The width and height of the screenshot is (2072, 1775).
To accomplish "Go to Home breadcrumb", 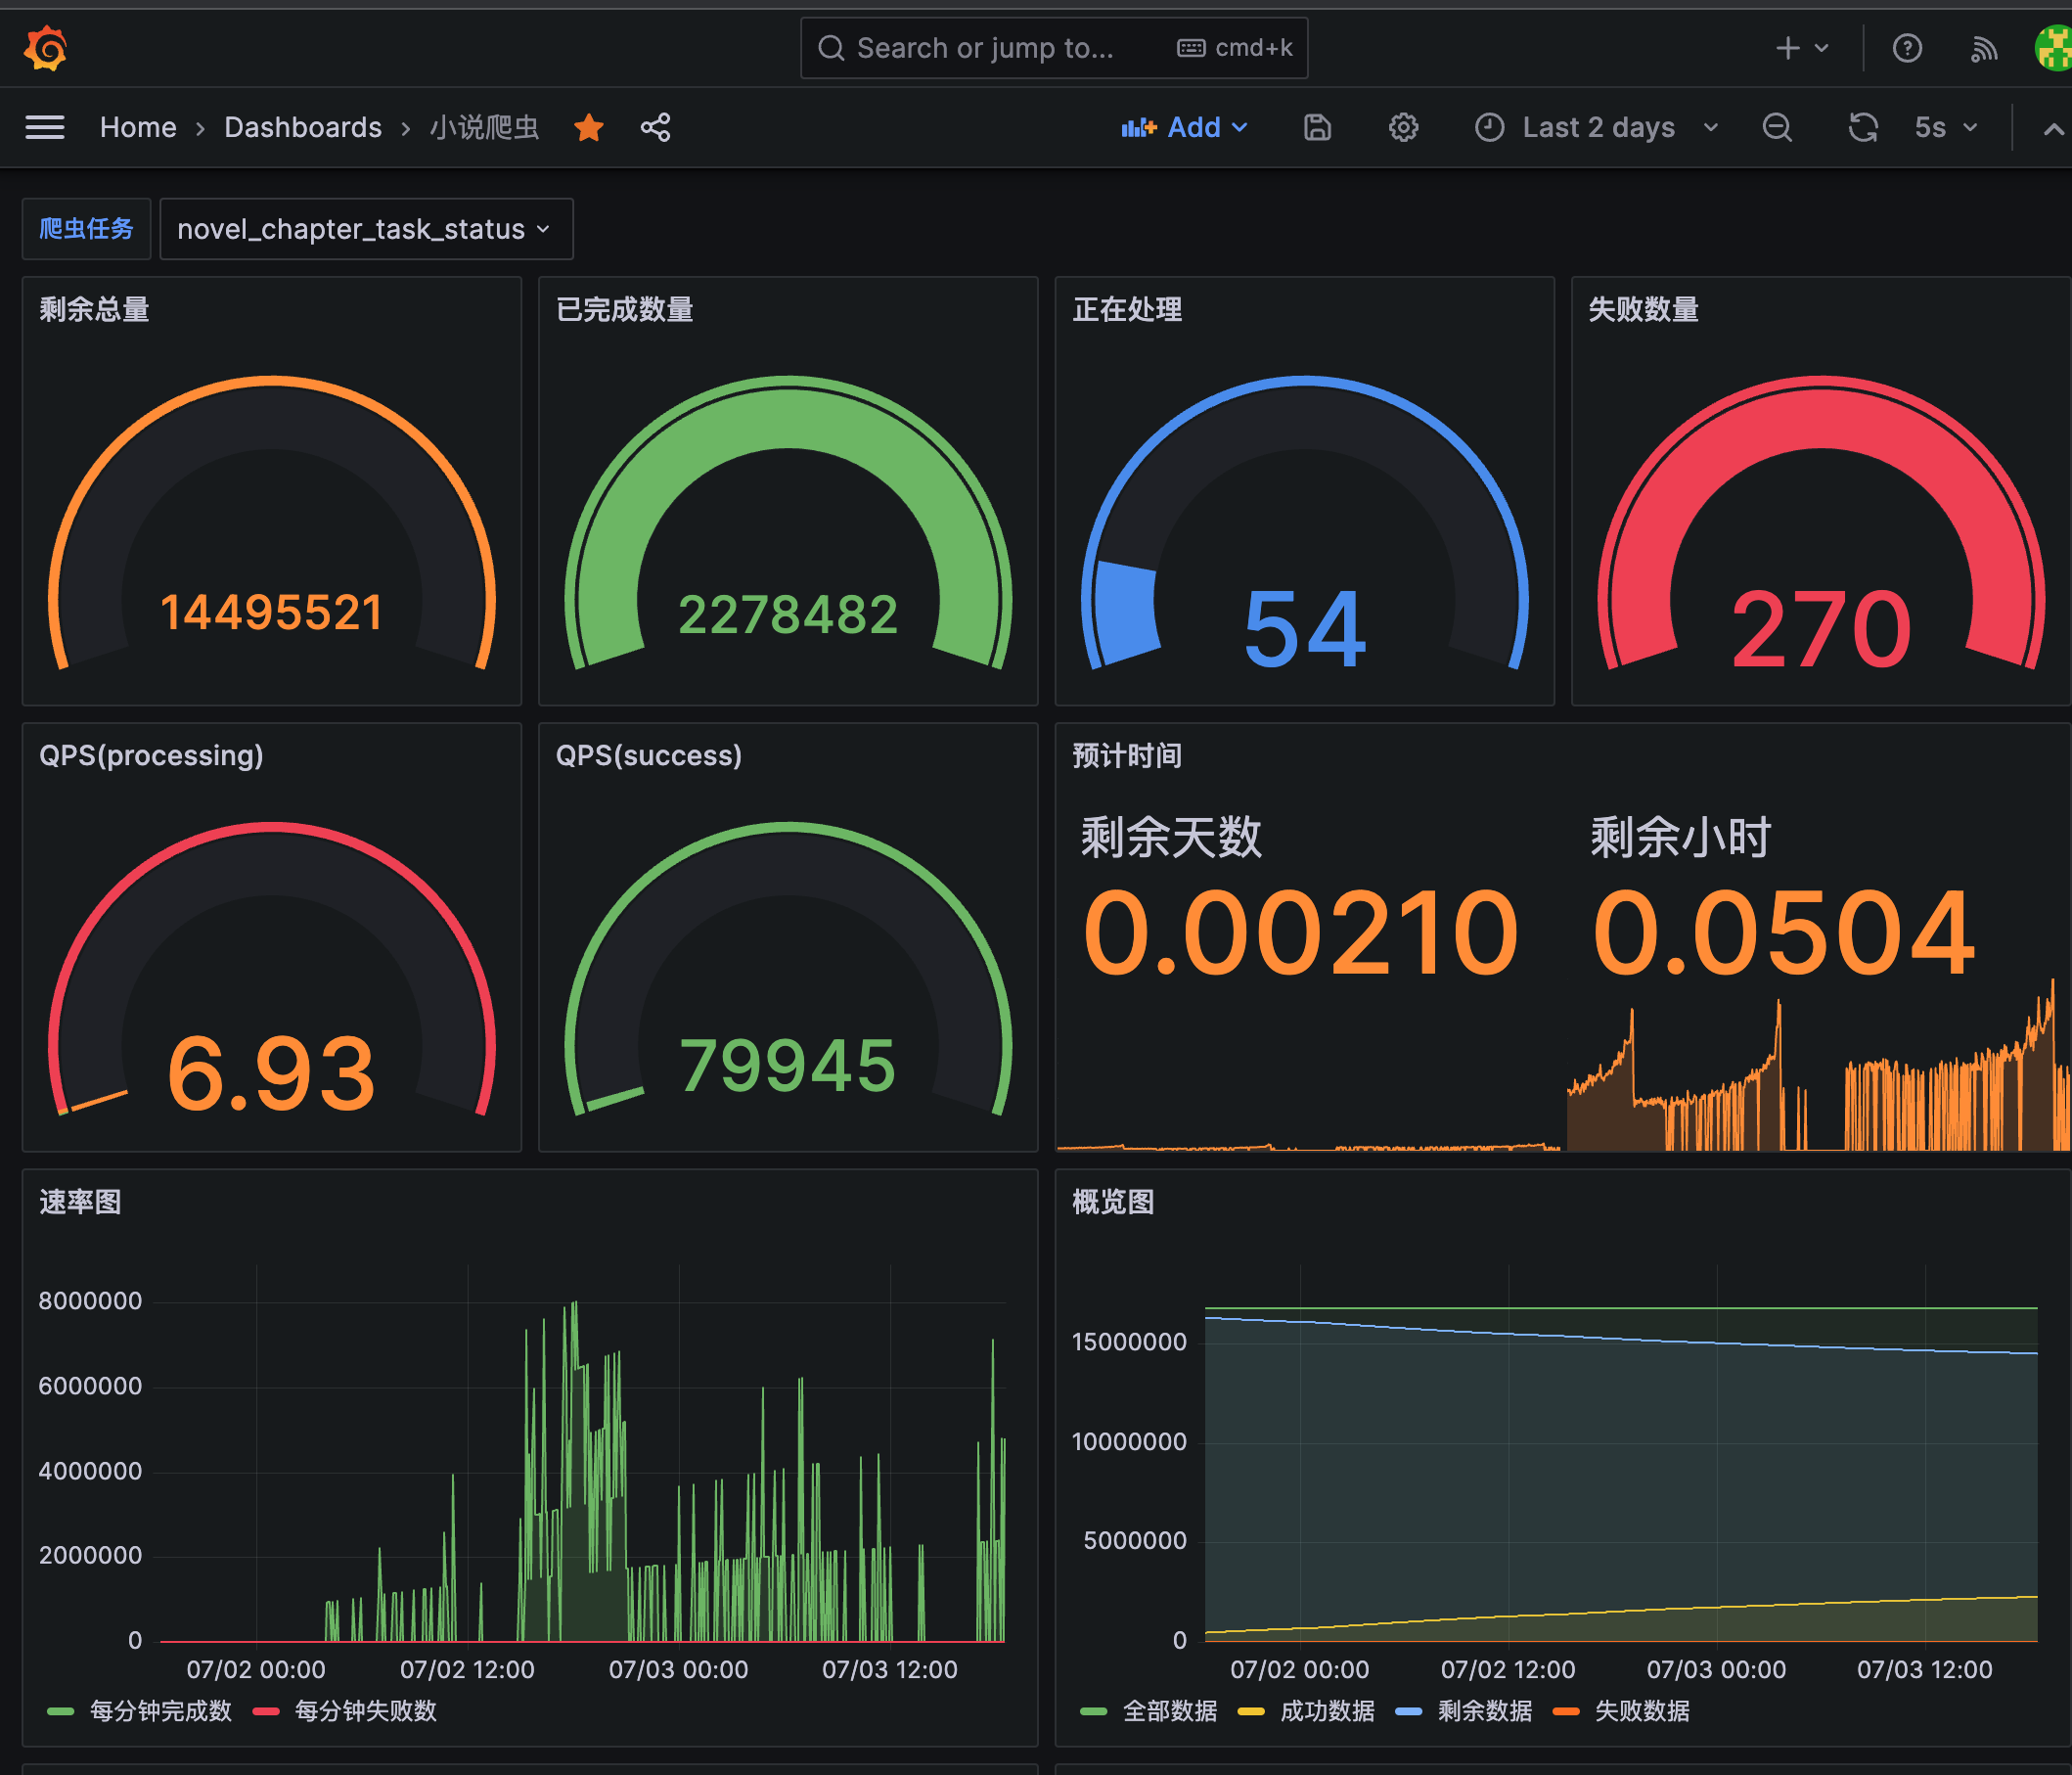I will 138,127.
